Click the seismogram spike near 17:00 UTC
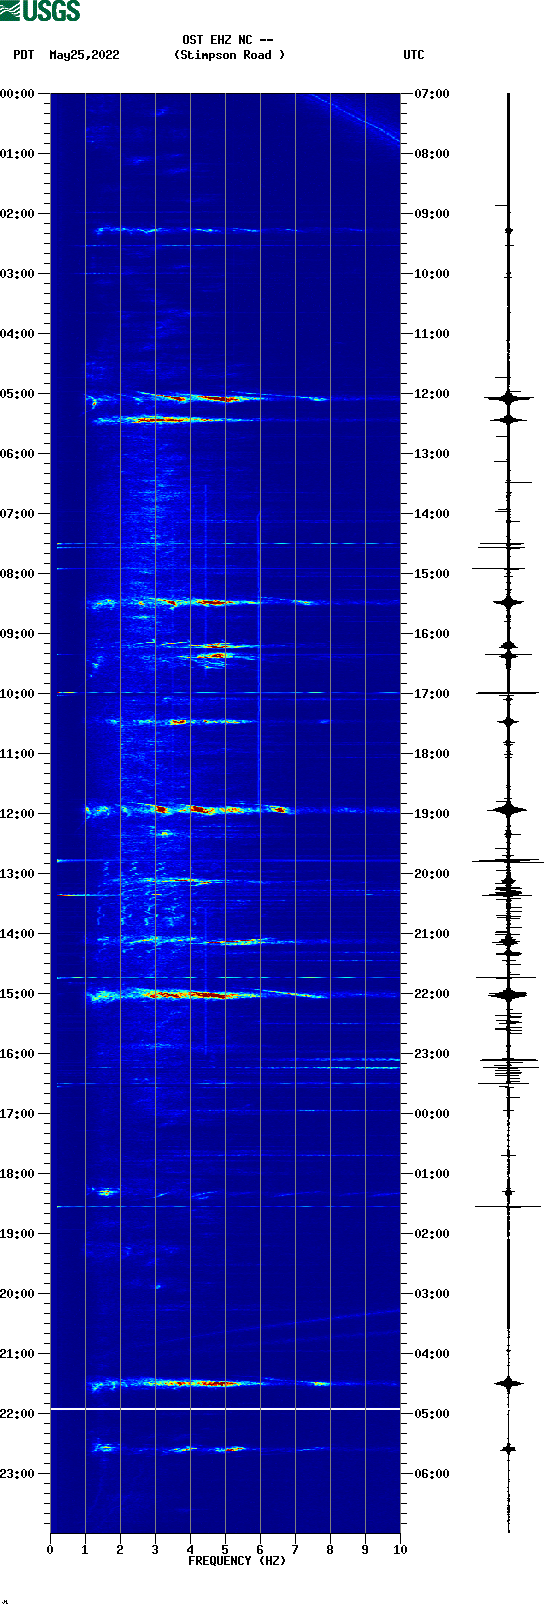Image resolution: width=552 pixels, height=1613 pixels. coord(508,692)
